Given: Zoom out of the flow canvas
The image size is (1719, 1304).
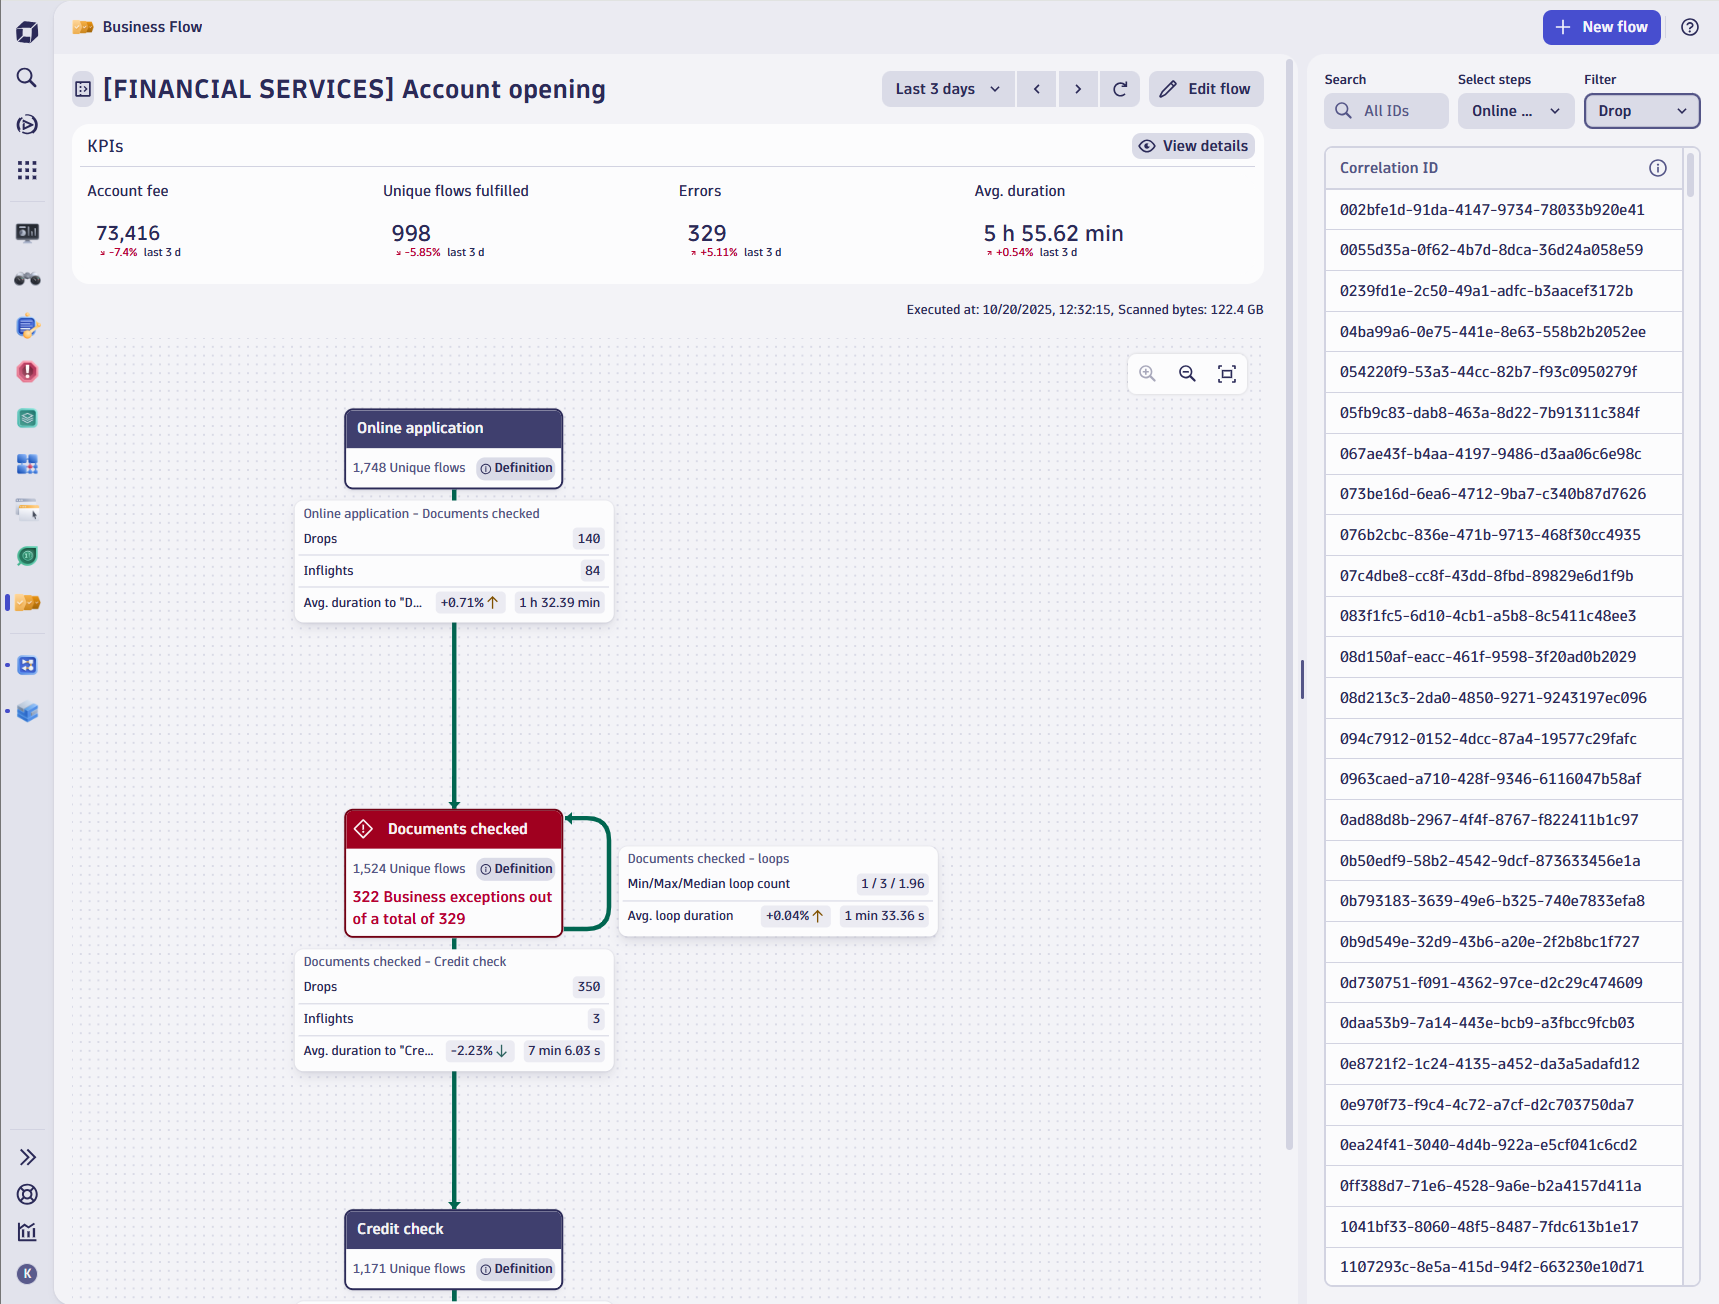Looking at the screenshot, I should pos(1187,374).
